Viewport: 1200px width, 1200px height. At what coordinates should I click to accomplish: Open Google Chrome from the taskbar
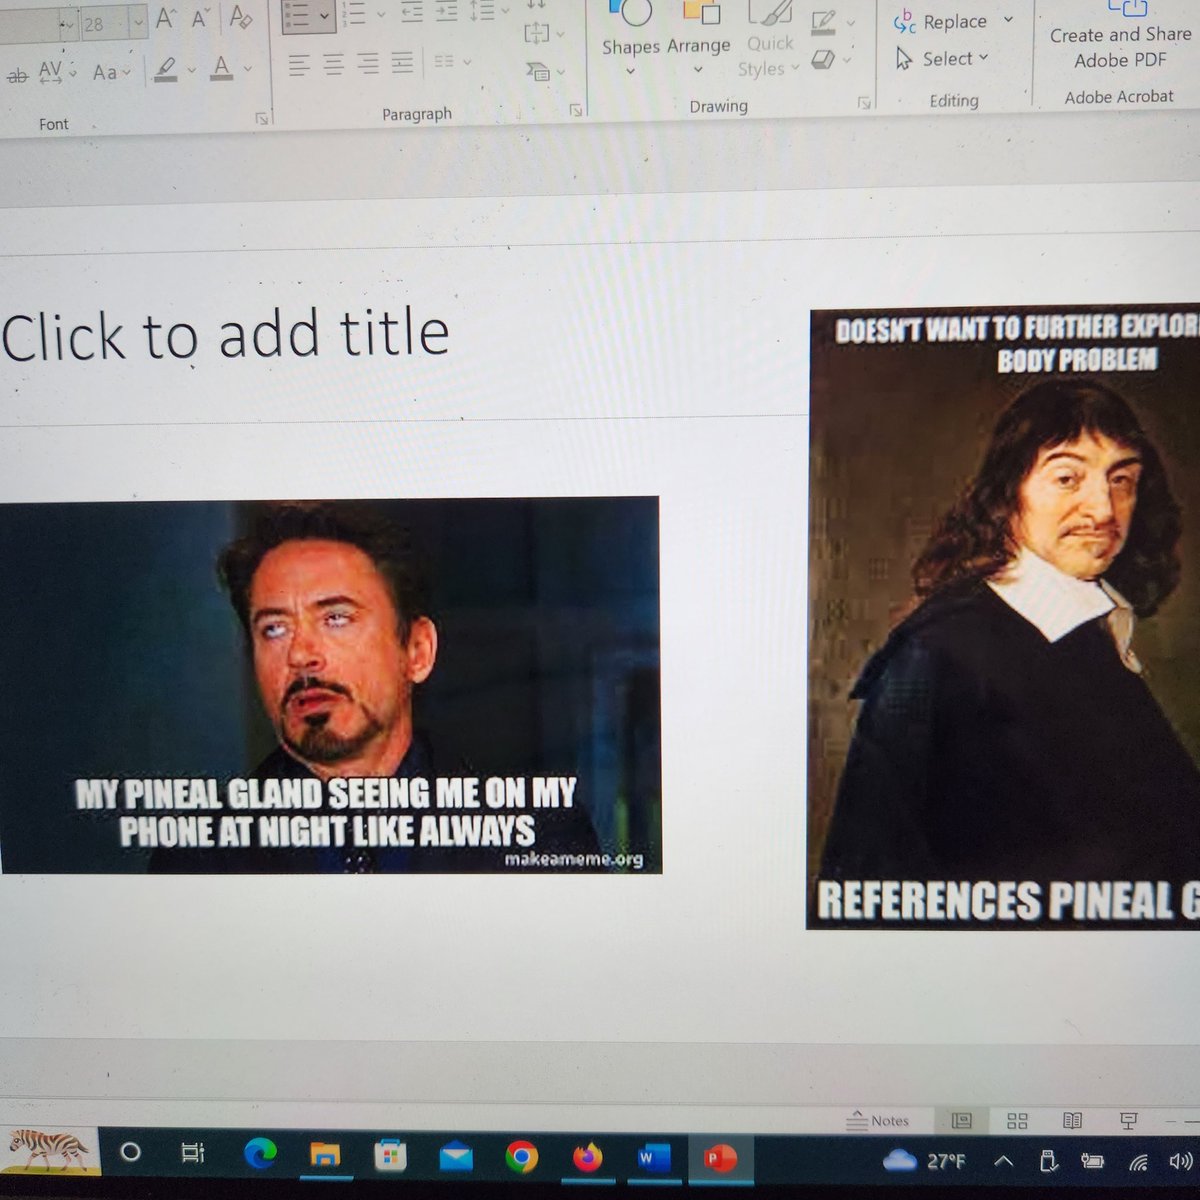pos(521,1158)
